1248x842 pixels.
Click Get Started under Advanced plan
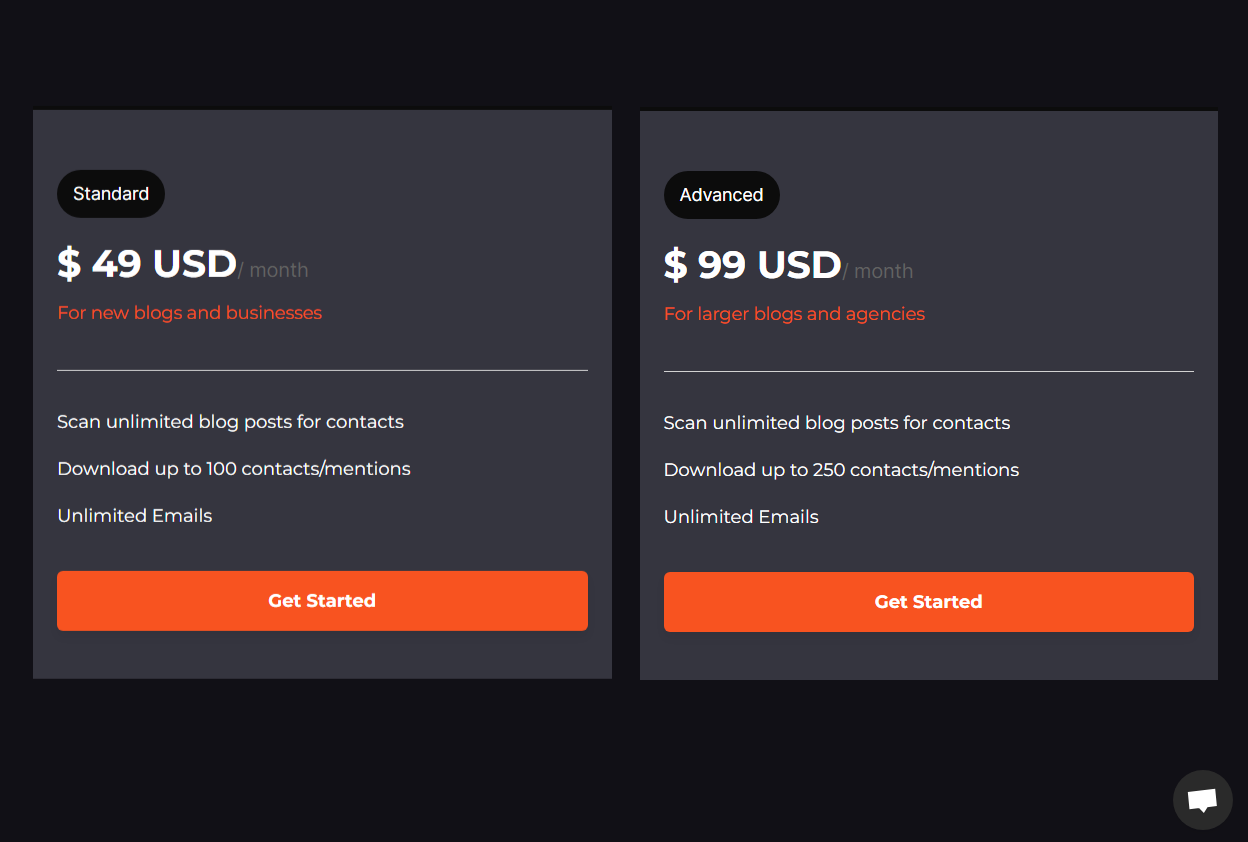coord(928,602)
